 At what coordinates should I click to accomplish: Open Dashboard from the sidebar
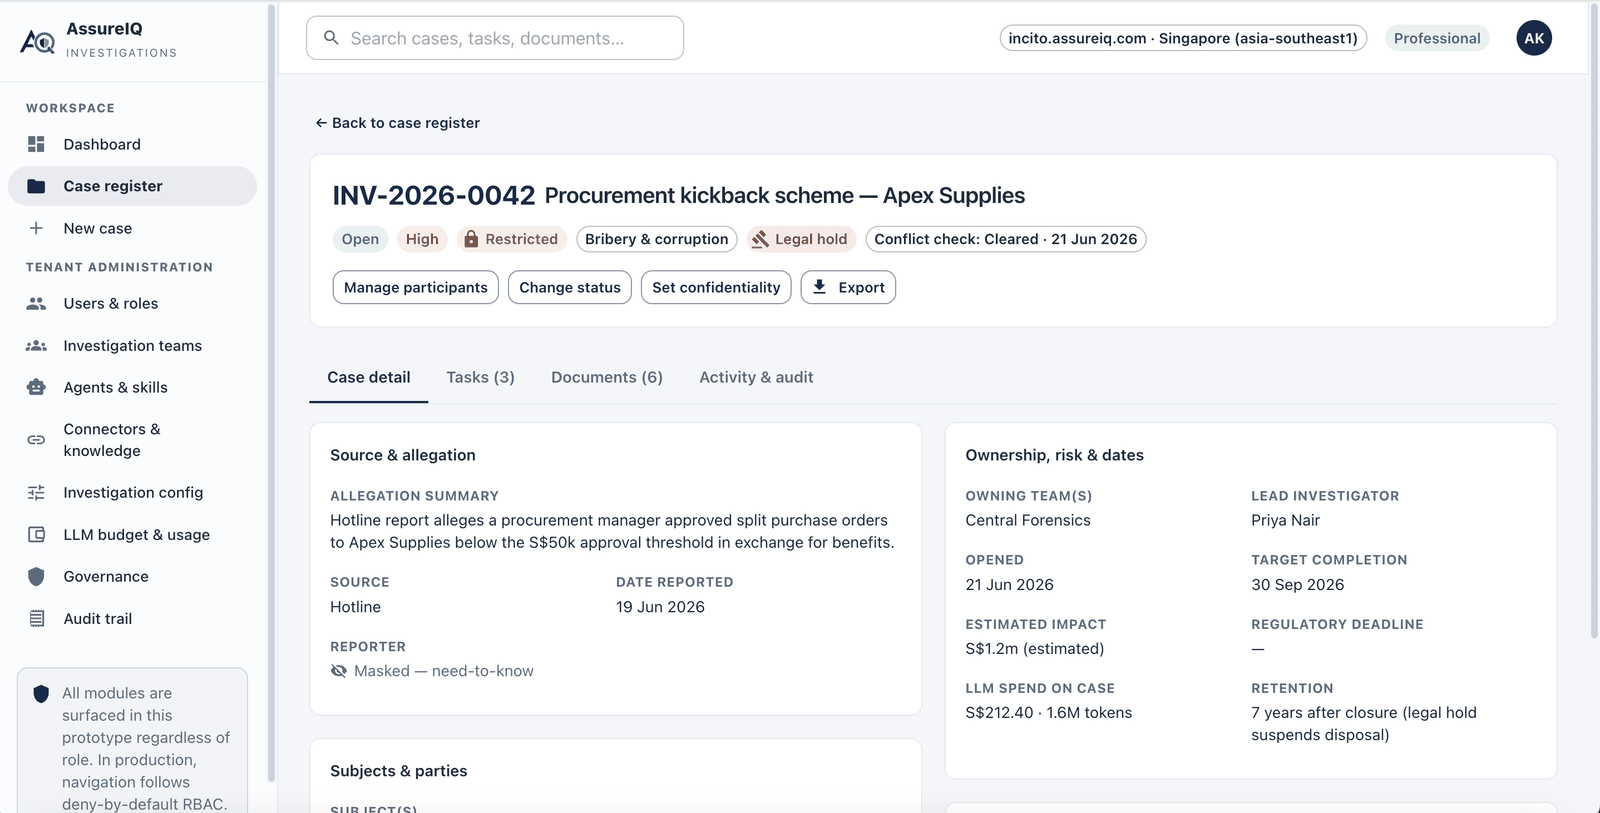[132, 144]
